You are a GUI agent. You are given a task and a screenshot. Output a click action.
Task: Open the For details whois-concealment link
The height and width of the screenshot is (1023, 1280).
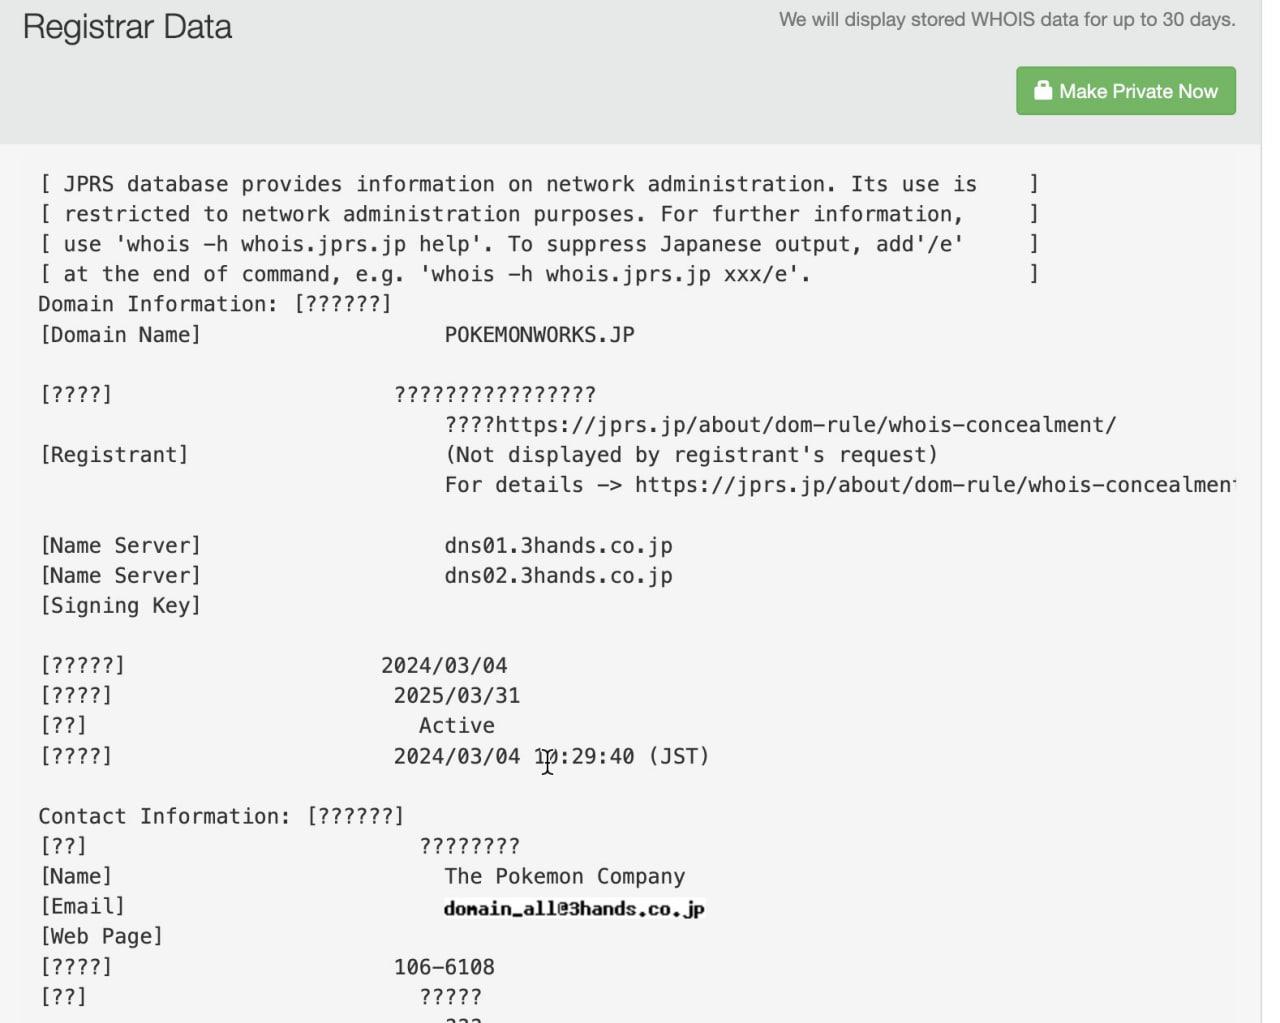[935, 484]
